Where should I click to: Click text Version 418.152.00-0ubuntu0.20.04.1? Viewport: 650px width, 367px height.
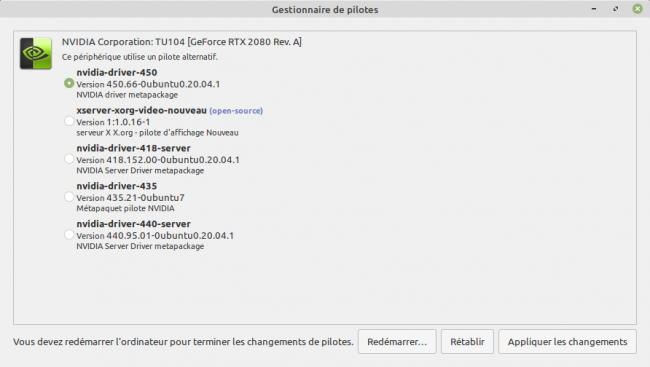click(158, 160)
